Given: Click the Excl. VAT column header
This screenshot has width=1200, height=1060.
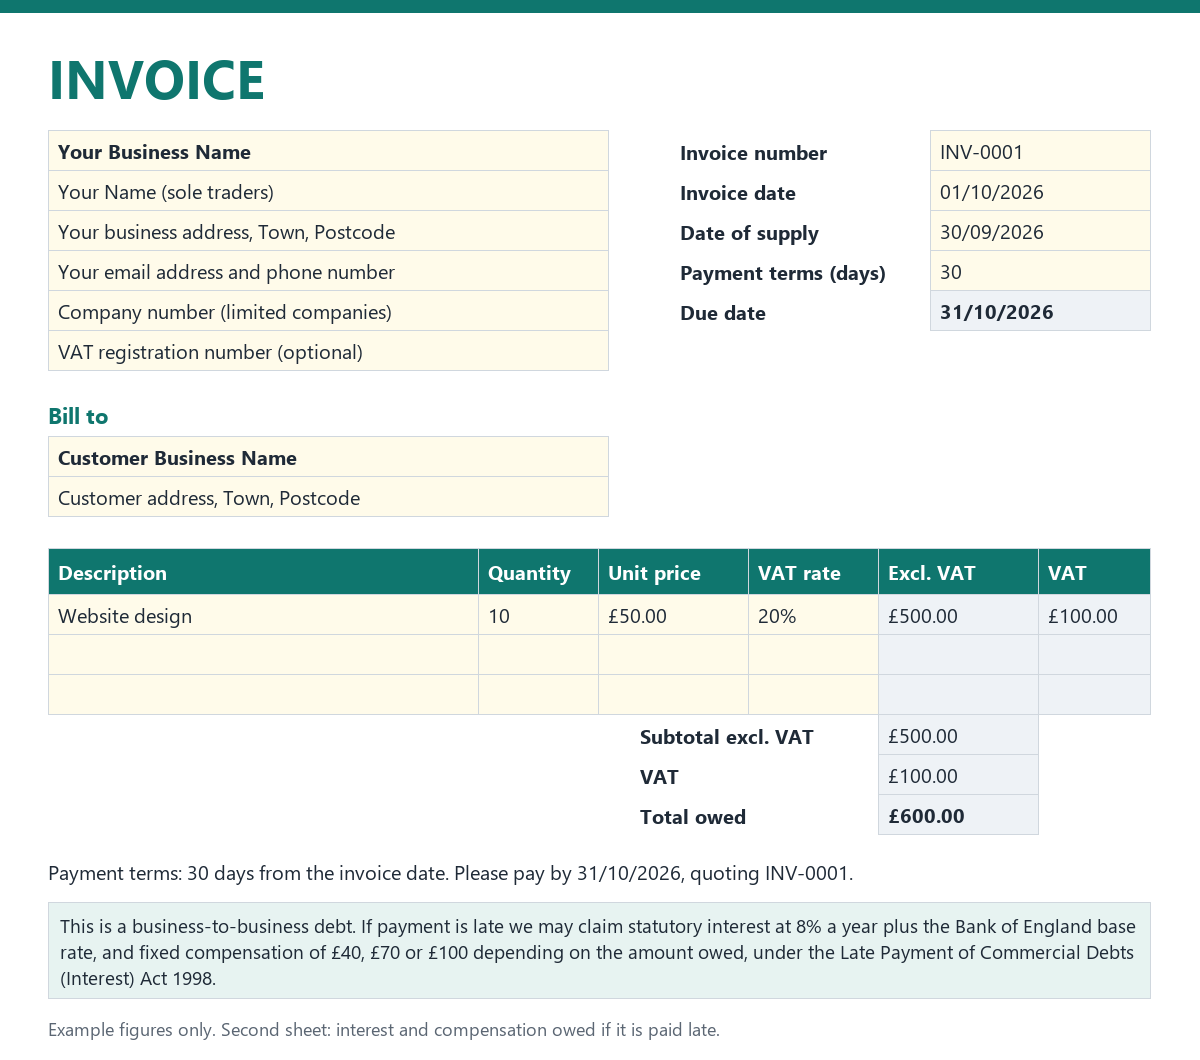Looking at the screenshot, I should click(x=958, y=572).
